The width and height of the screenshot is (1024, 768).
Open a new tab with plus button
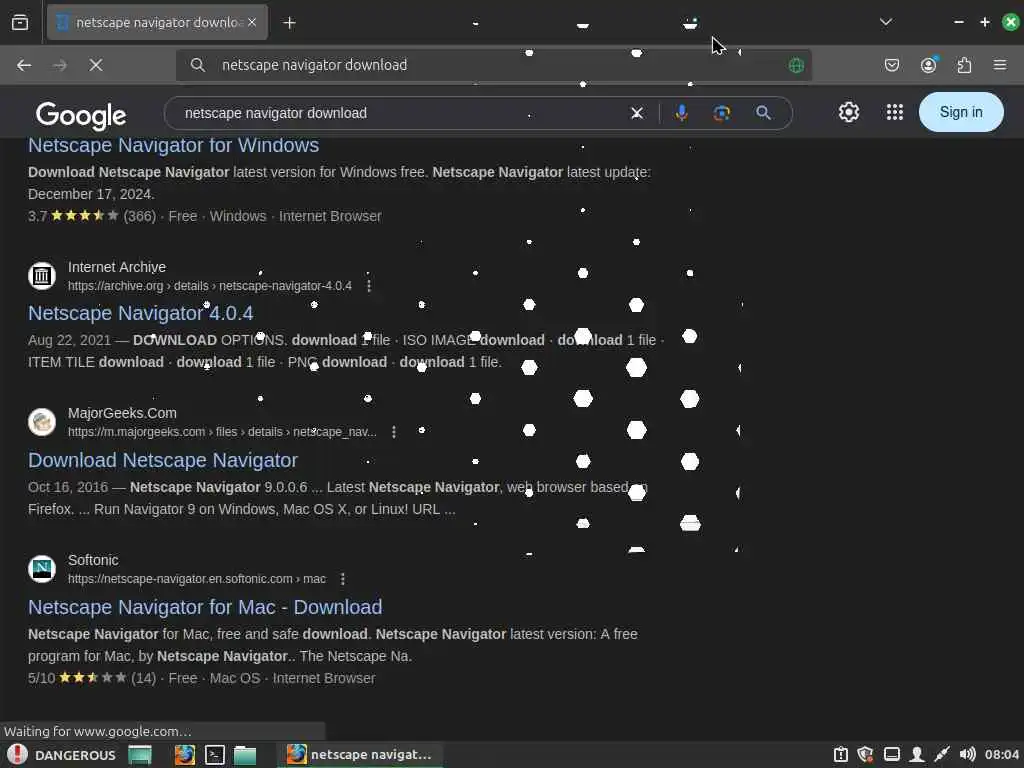(x=289, y=23)
